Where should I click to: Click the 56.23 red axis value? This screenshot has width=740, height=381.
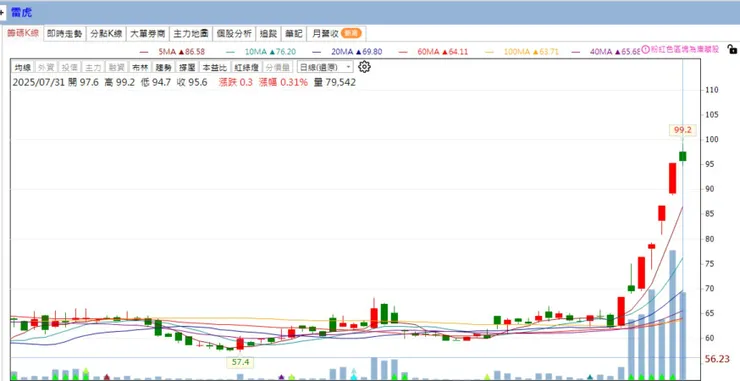coord(717,359)
